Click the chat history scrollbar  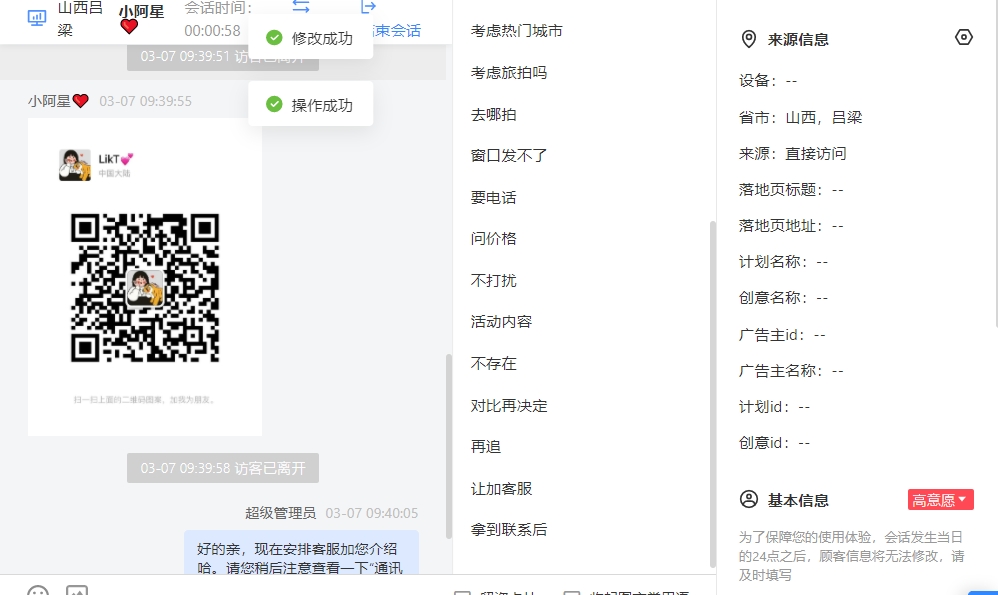tap(449, 447)
